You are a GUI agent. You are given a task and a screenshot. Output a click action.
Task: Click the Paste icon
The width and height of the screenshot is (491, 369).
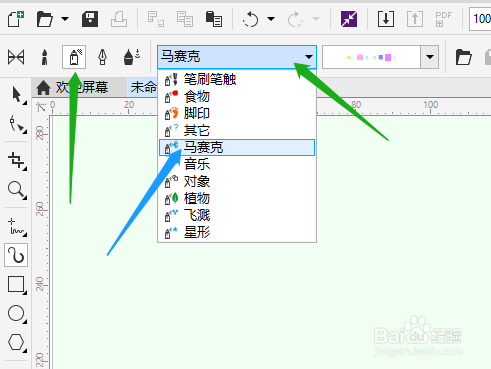tap(214, 19)
